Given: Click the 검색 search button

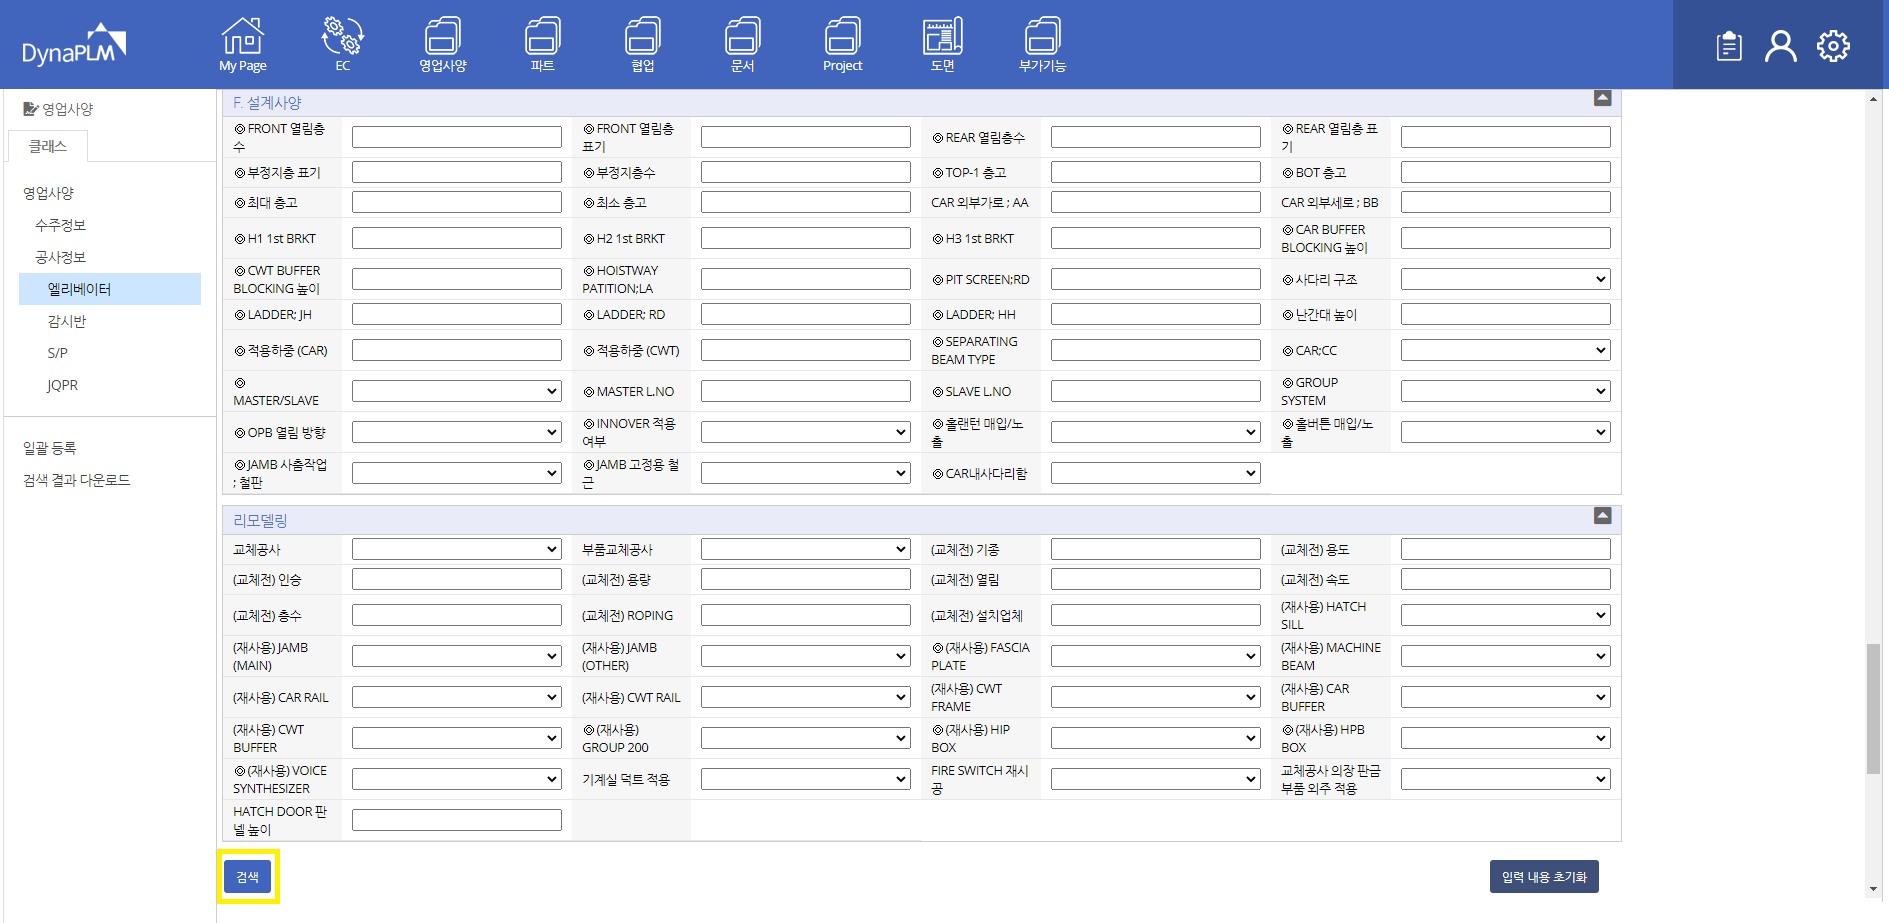Looking at the screenshot, I should click(x=247, y=877).
